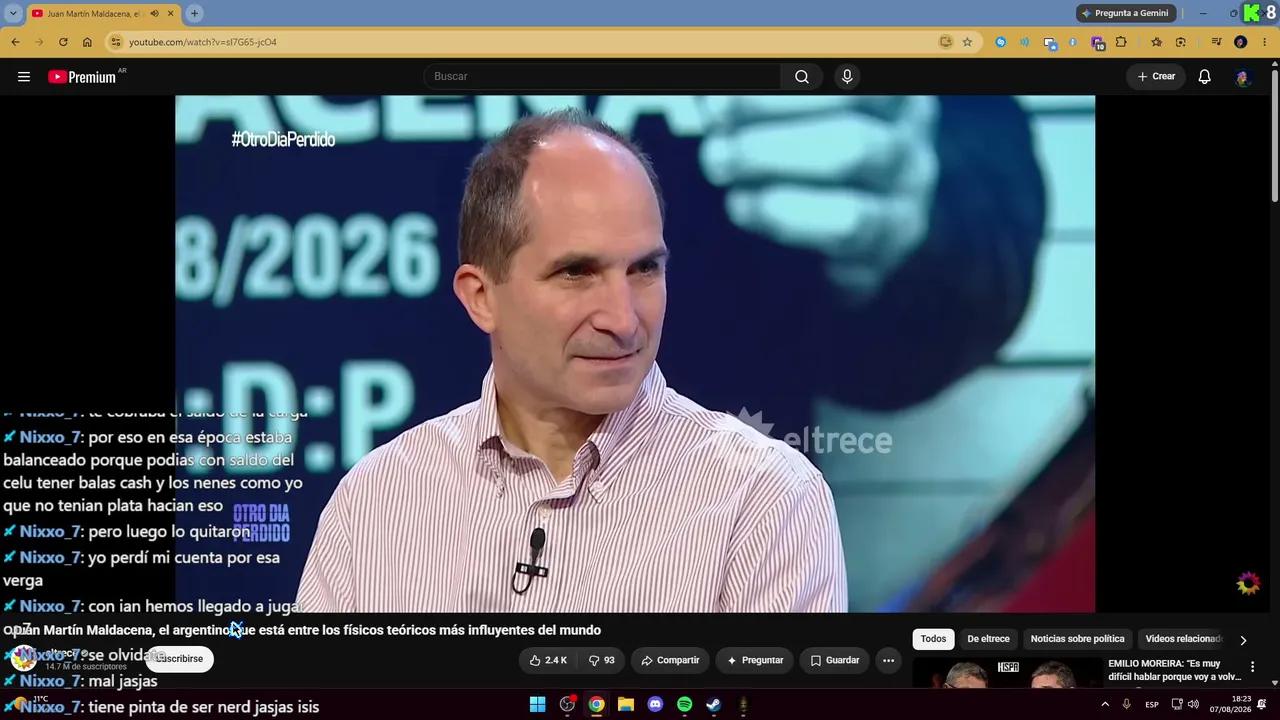The image size is (1280, 720).
Task: Open the YouTube hamburger guide menu
Action: [x=24, y=77]
